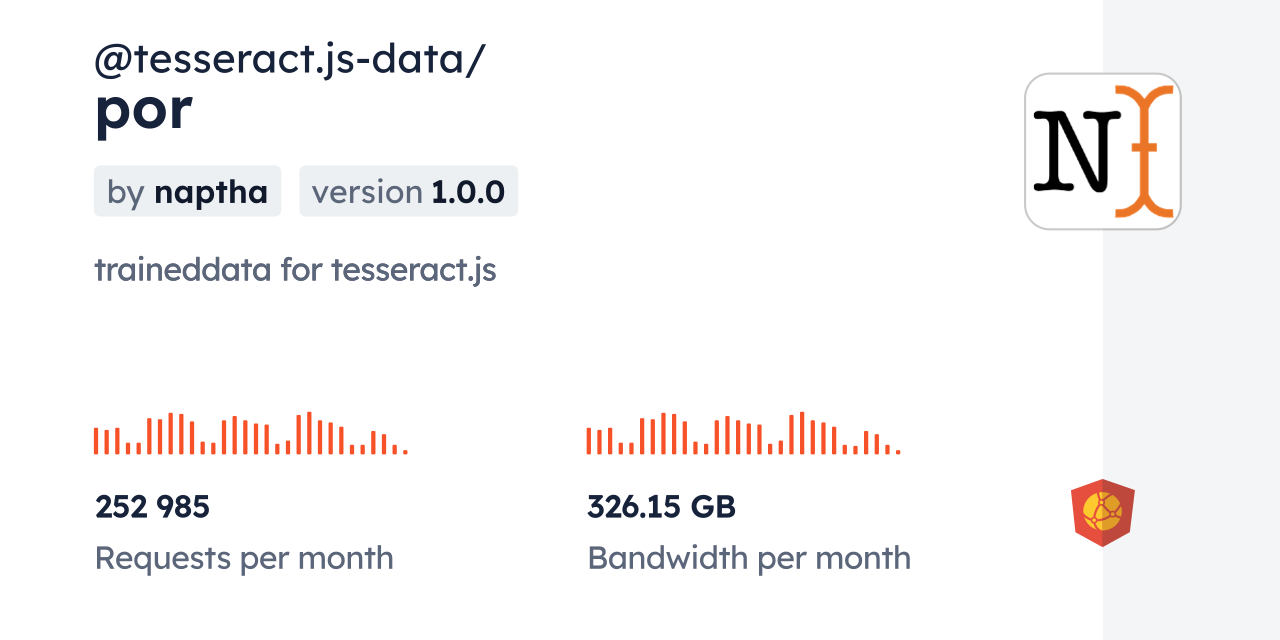Click the jsDelivr shield logo
1280x640 pixels.
[1102, 513]
